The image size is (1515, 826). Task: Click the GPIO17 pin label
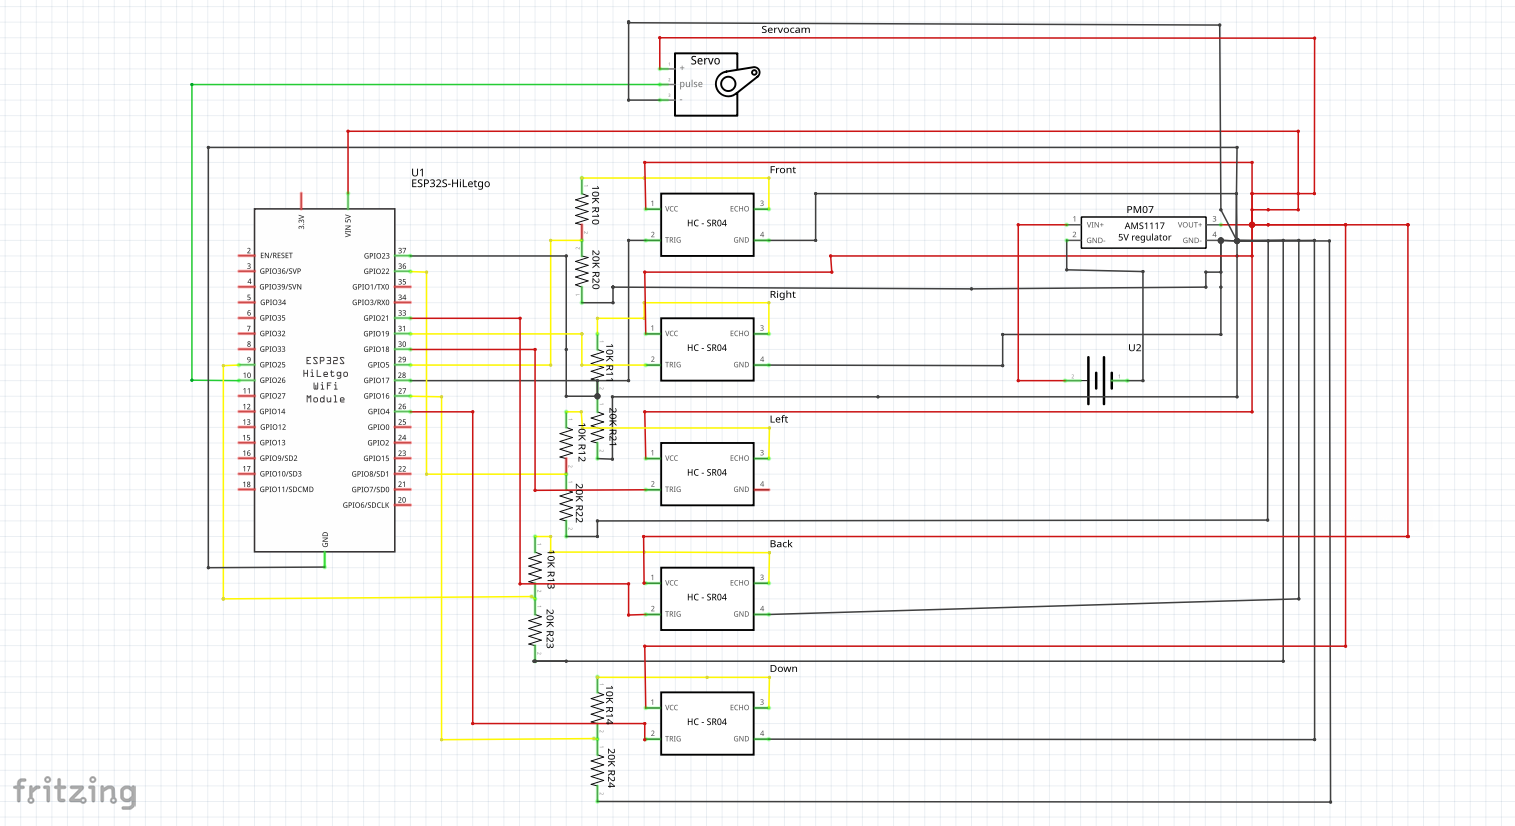377,380
